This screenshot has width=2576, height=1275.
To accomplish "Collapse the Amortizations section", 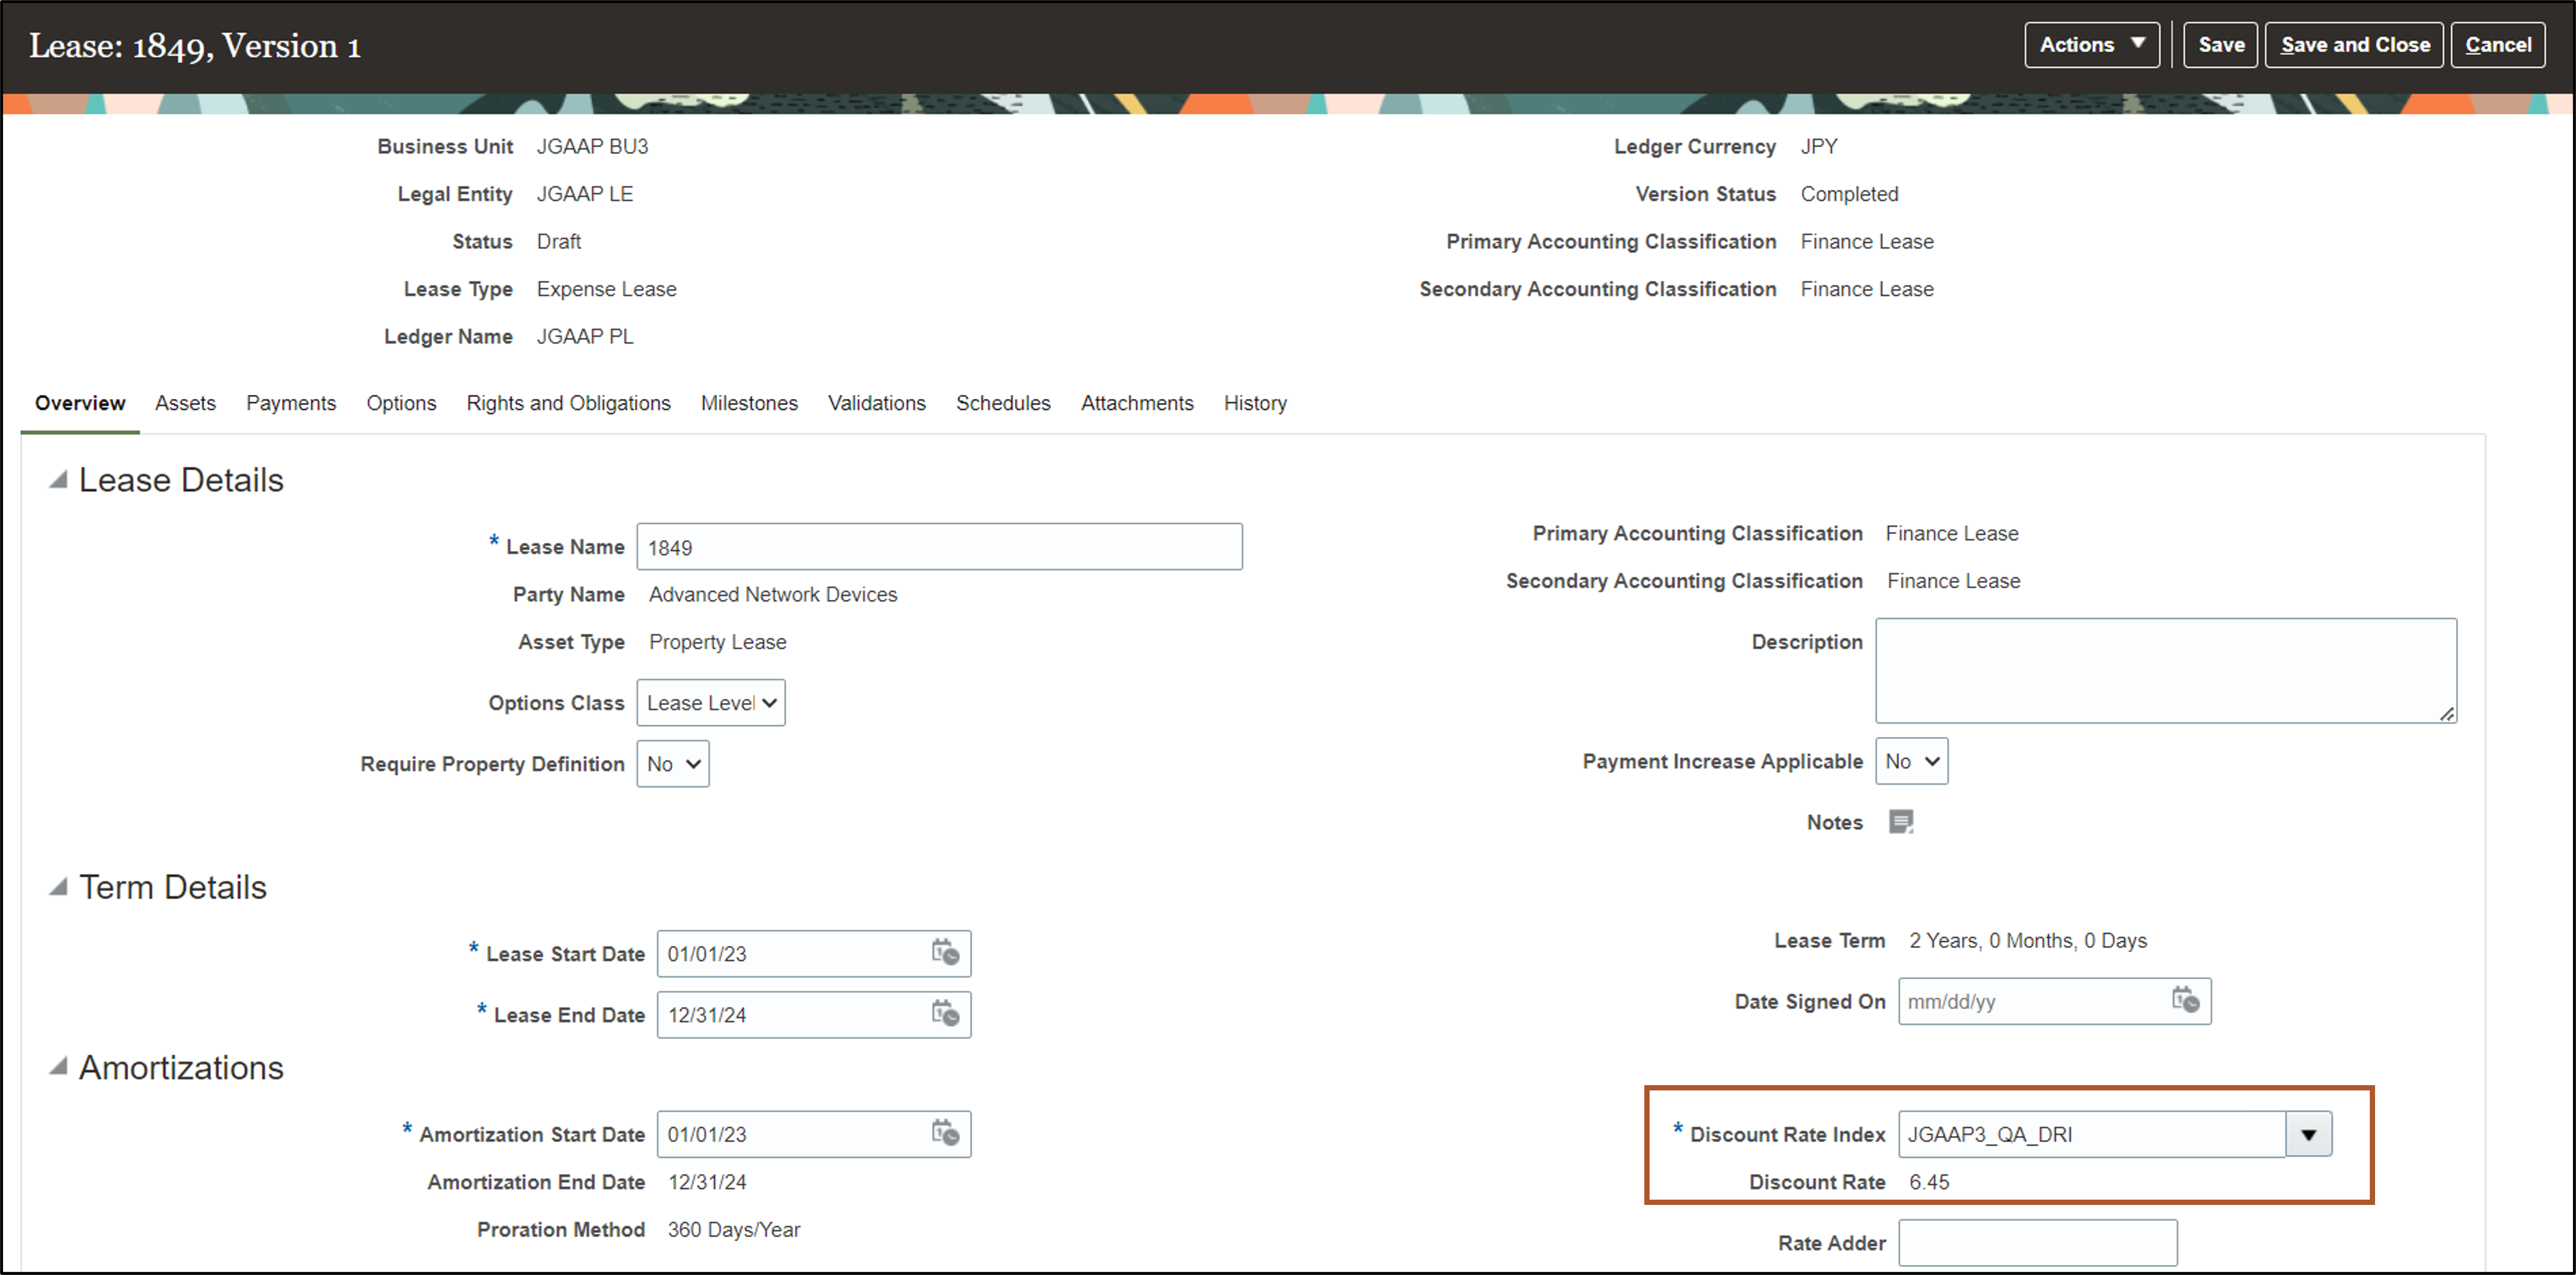I will click(58, 1066).
